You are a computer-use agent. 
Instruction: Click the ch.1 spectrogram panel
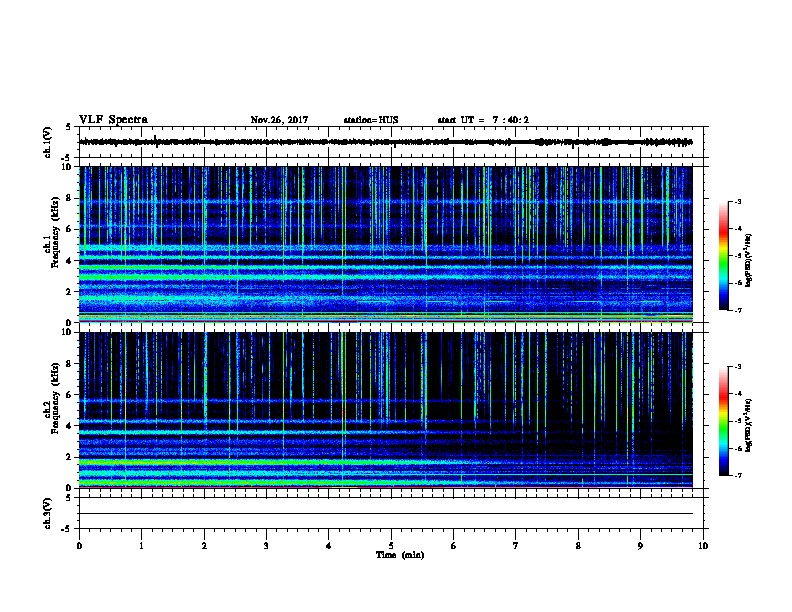pyautogui.click(x=386, y=244)
